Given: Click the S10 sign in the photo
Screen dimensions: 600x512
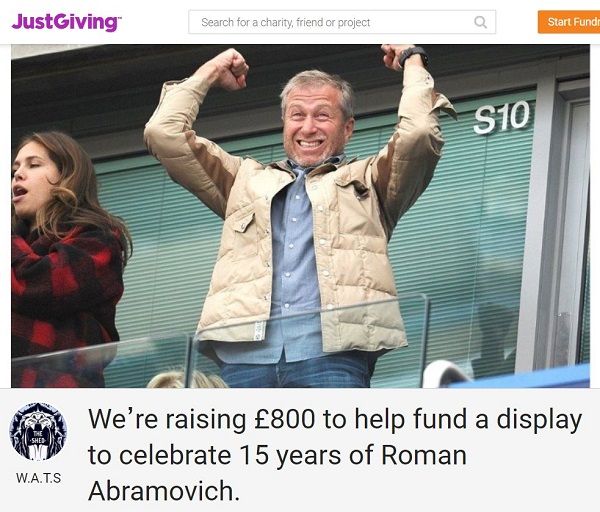Looking at the screenshot, I should click(502, 117).
